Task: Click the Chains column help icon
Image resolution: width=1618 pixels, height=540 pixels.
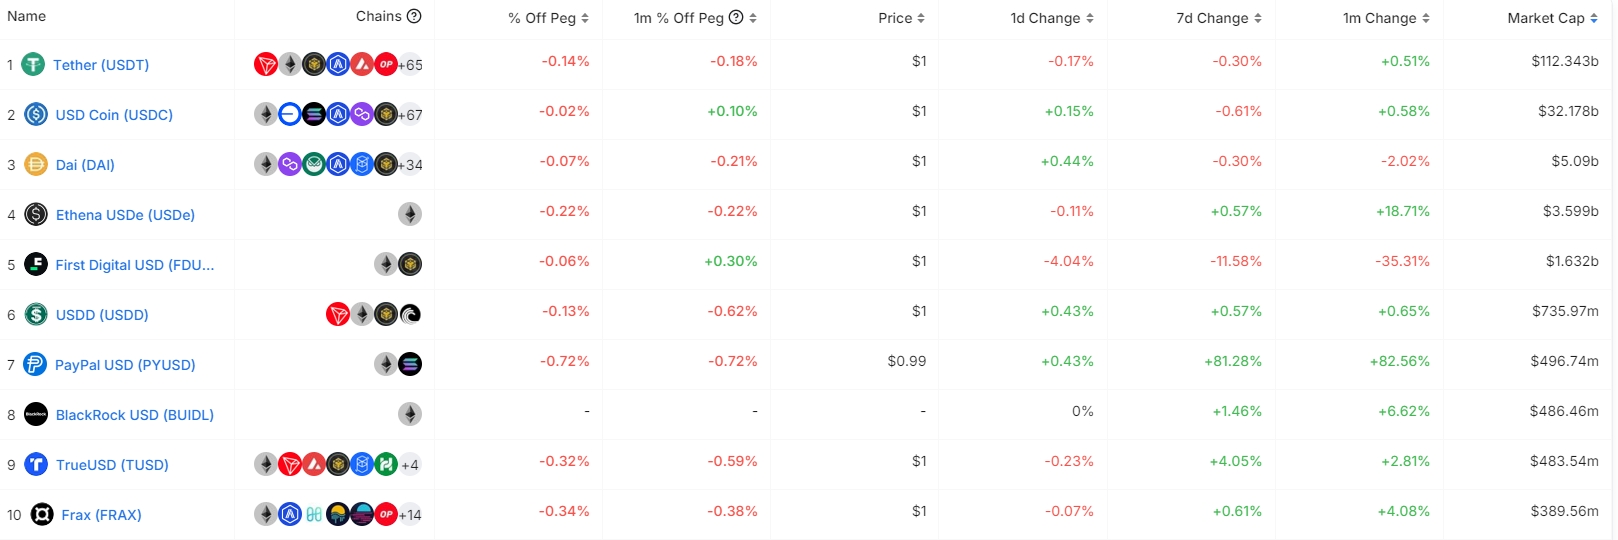Action: pos(414,16)
